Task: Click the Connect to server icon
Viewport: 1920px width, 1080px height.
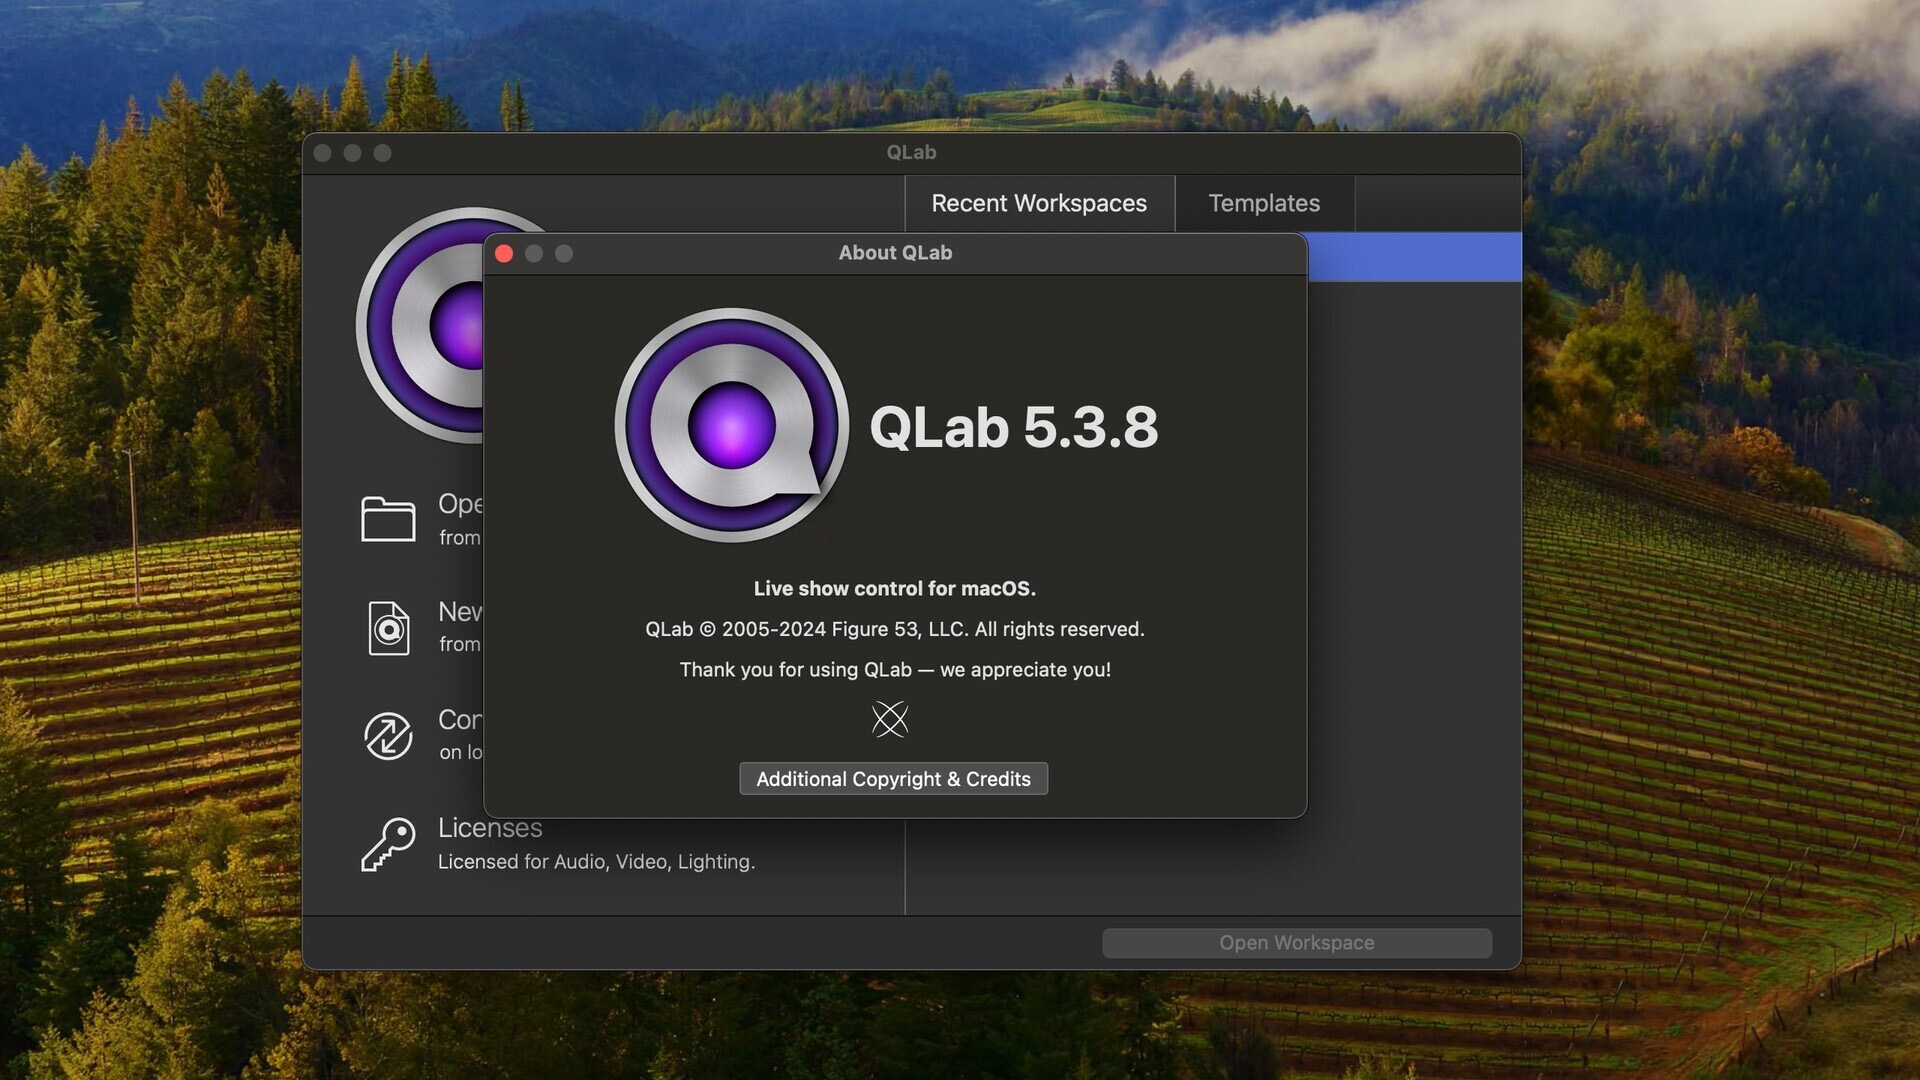Action: coord(388,735)
